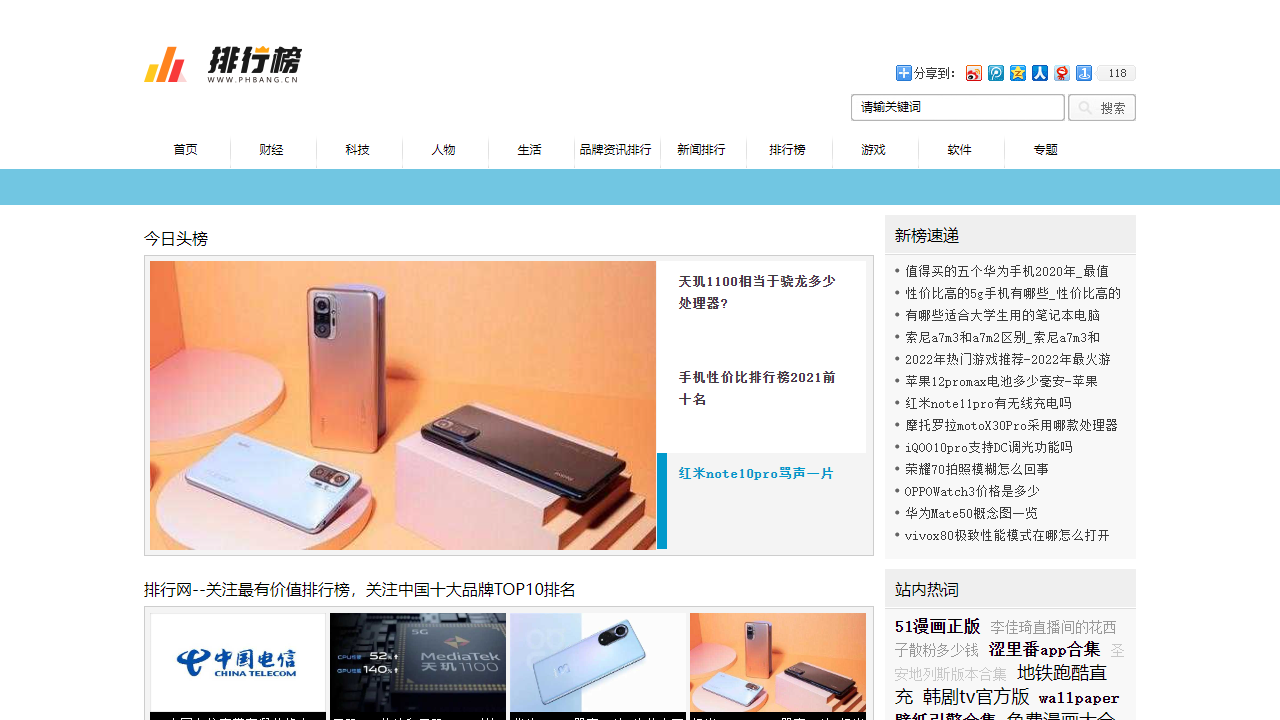This screenshot has width=1280, height=720.
Task: Open the 新闻排行 nav tab
Action: tap(702, 150)
